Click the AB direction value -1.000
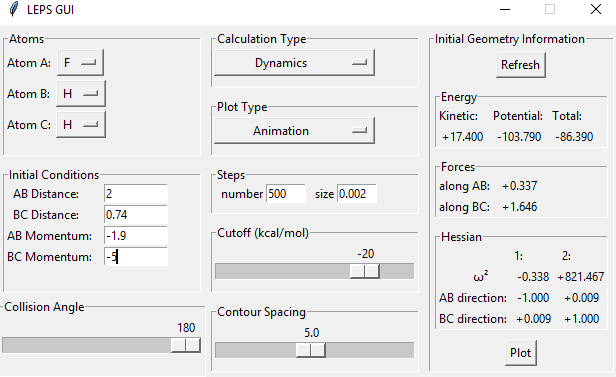Image resolution: width=616 pixels, height=377 pixels. pos(533,298)
